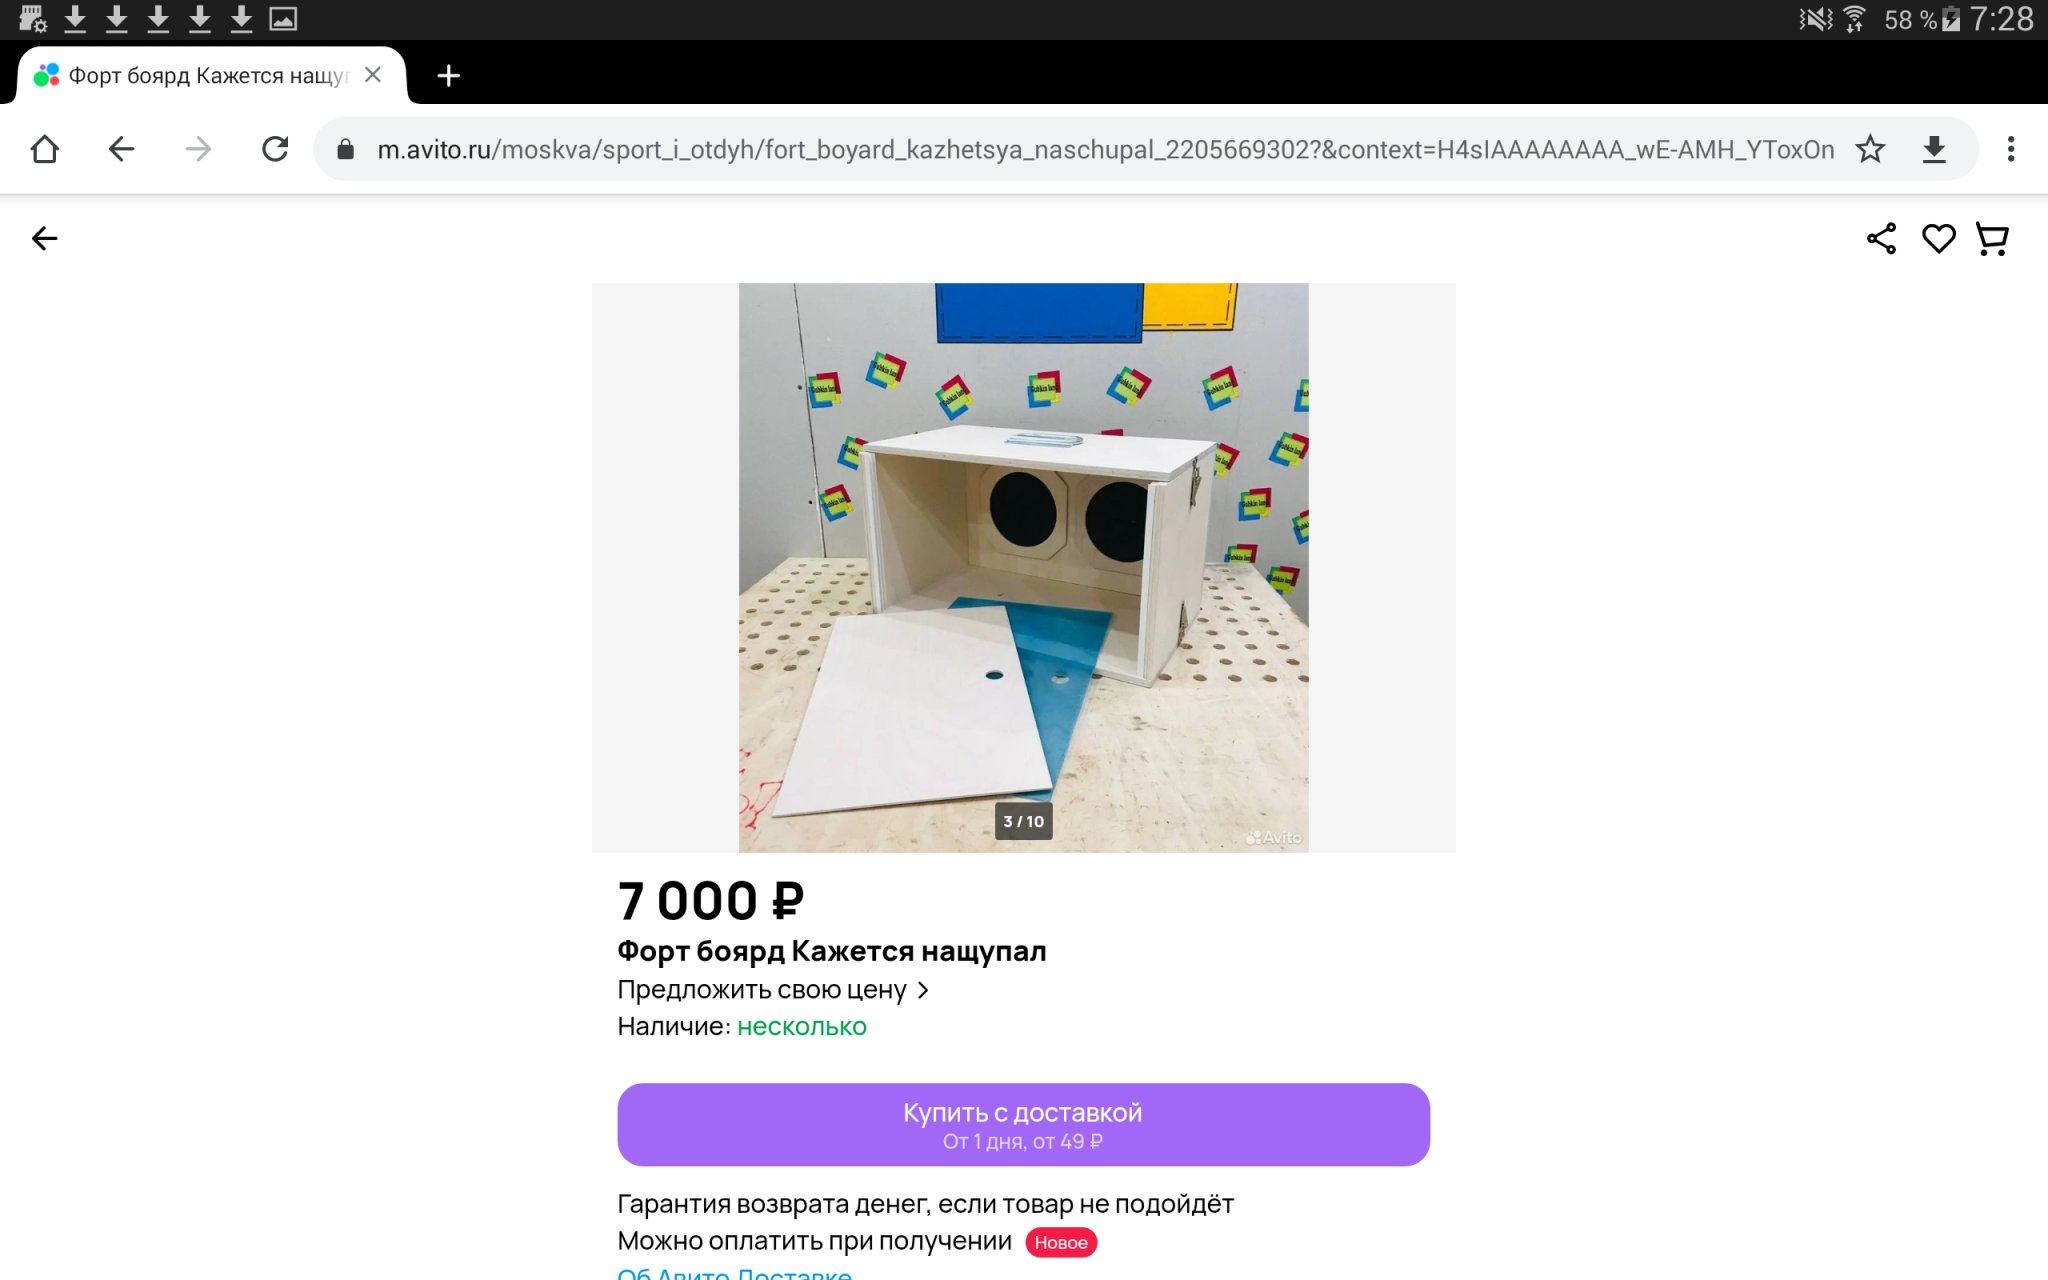The image size is (2048, 1280).
Task: Open the Chrome three-dot menu
Action: point(2011,150)
